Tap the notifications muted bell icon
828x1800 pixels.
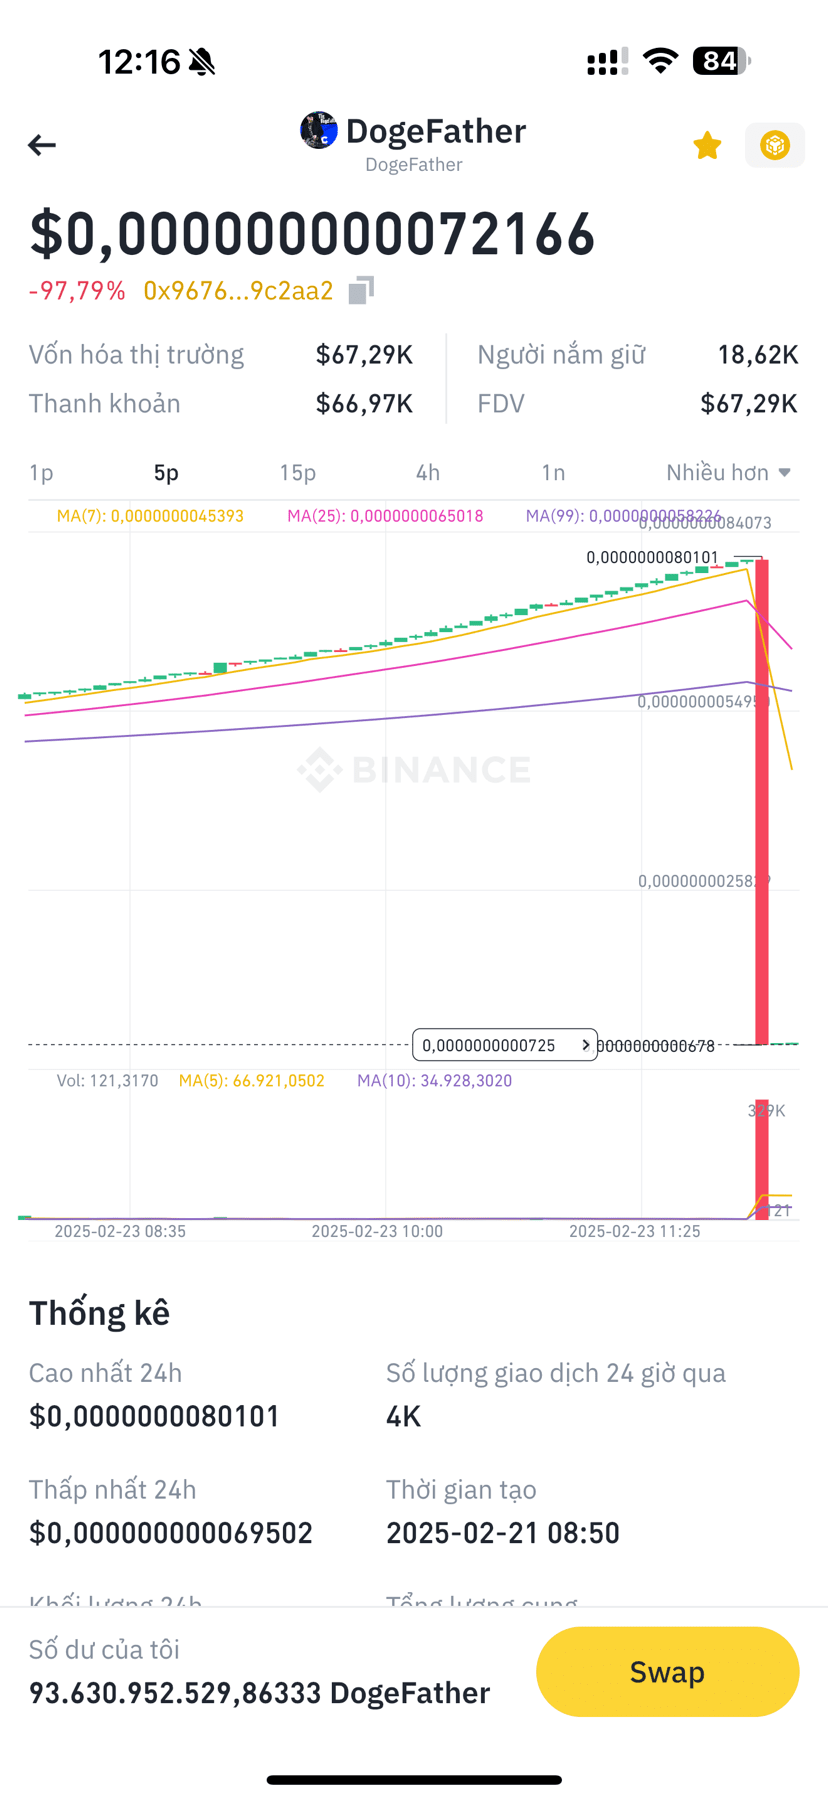(202, 62)
